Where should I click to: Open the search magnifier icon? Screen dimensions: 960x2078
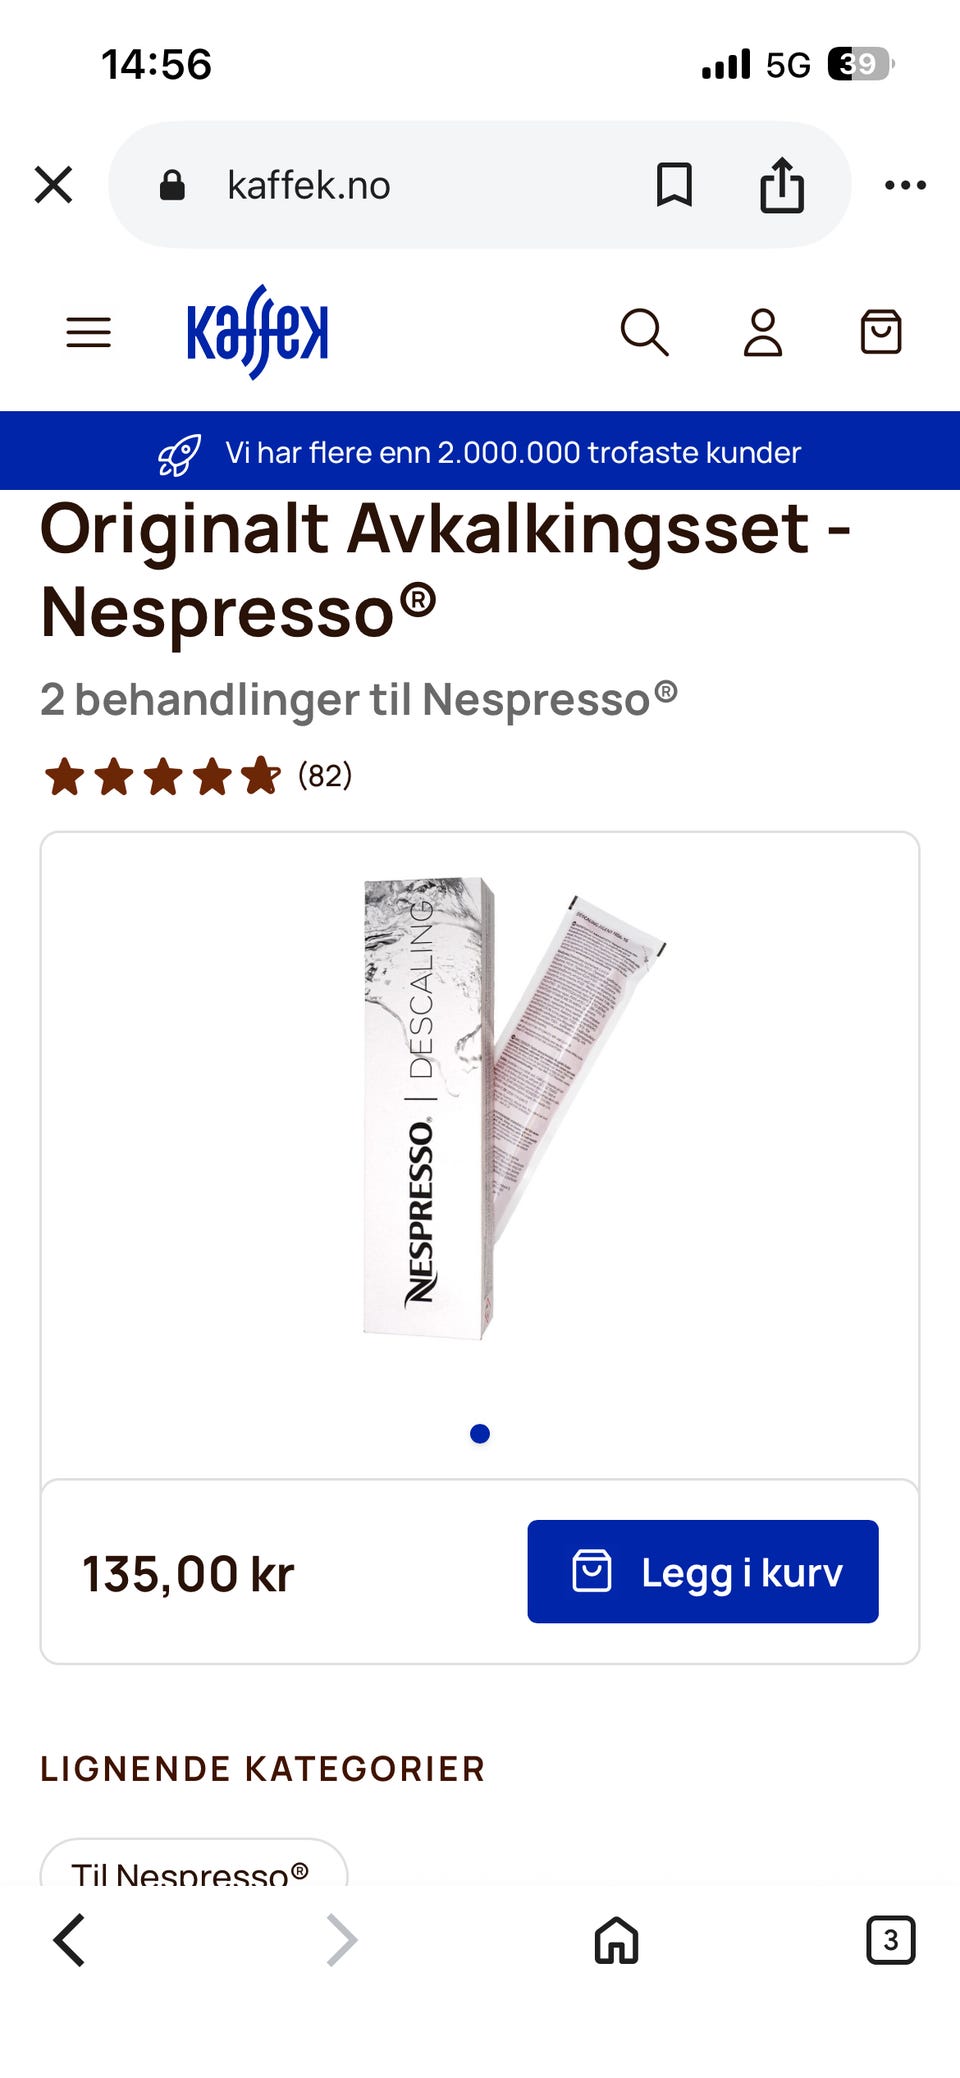(644, 332)
